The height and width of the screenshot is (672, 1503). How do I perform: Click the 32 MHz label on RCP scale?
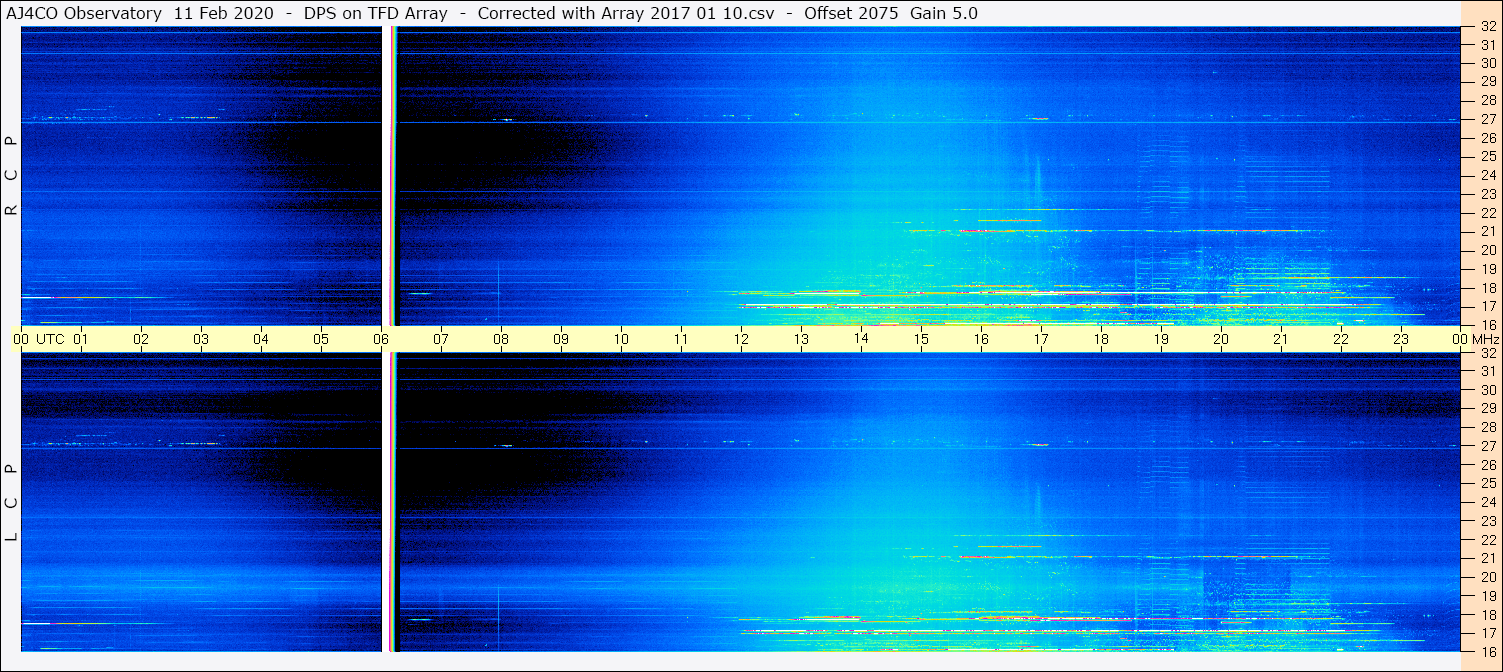point(1487,27)
